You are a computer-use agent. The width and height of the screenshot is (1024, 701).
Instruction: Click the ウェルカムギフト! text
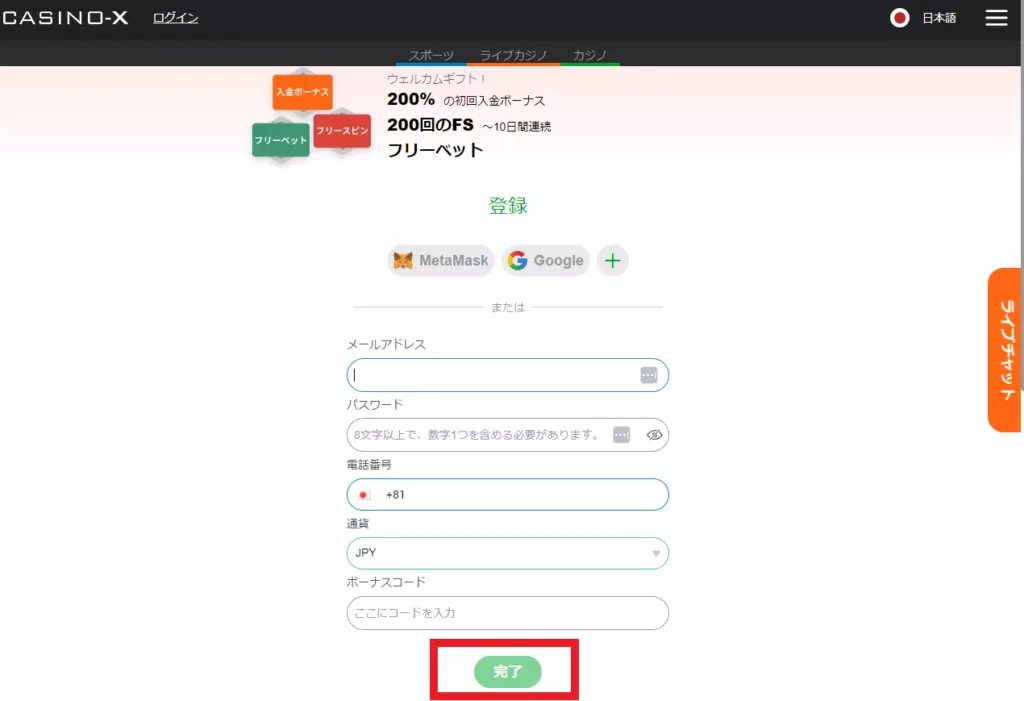(436, 79)
